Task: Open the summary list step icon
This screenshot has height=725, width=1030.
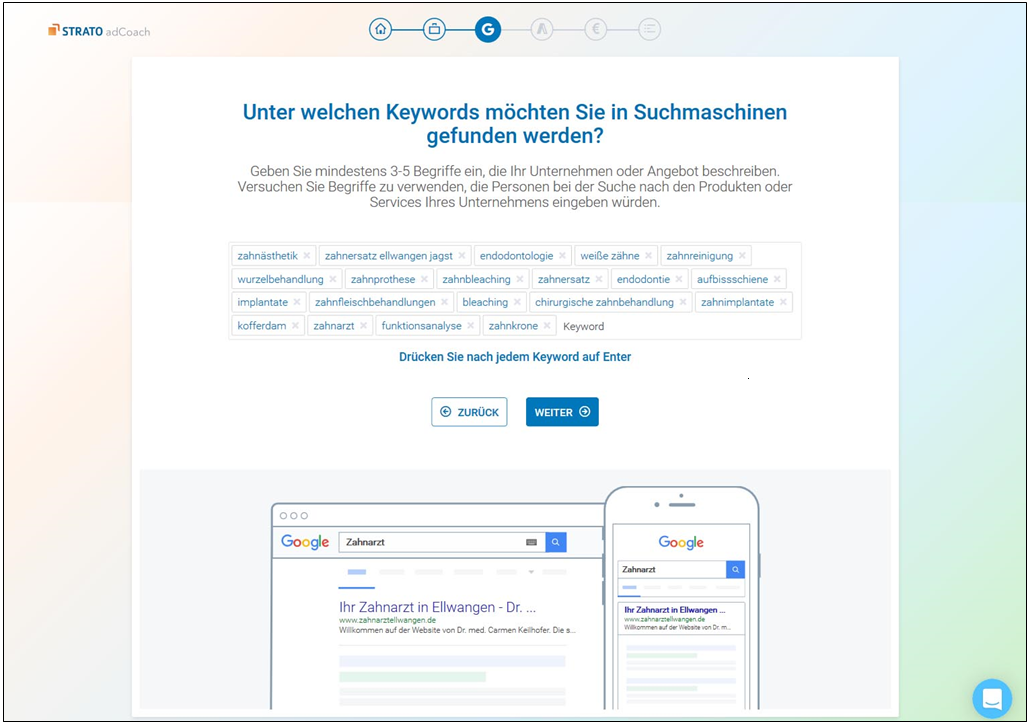Action: click(x=649, y=30)
